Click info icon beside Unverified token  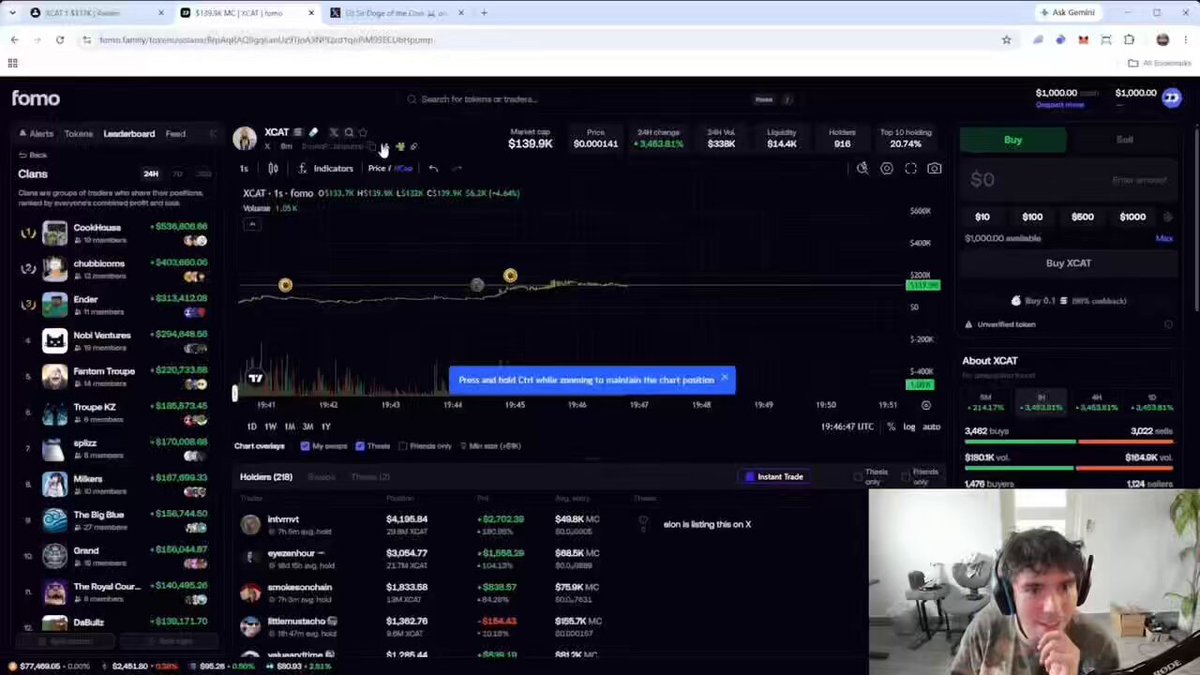1168,324
